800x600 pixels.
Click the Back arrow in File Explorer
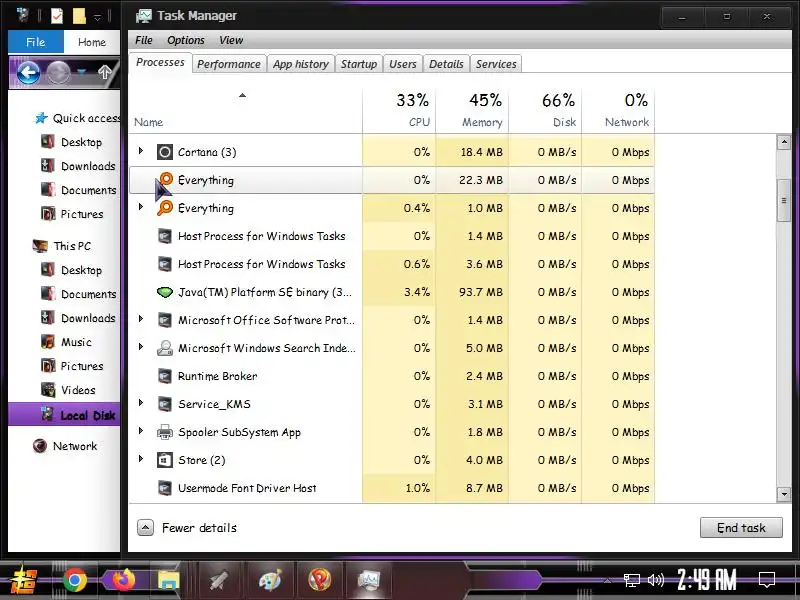click(29, 73)
